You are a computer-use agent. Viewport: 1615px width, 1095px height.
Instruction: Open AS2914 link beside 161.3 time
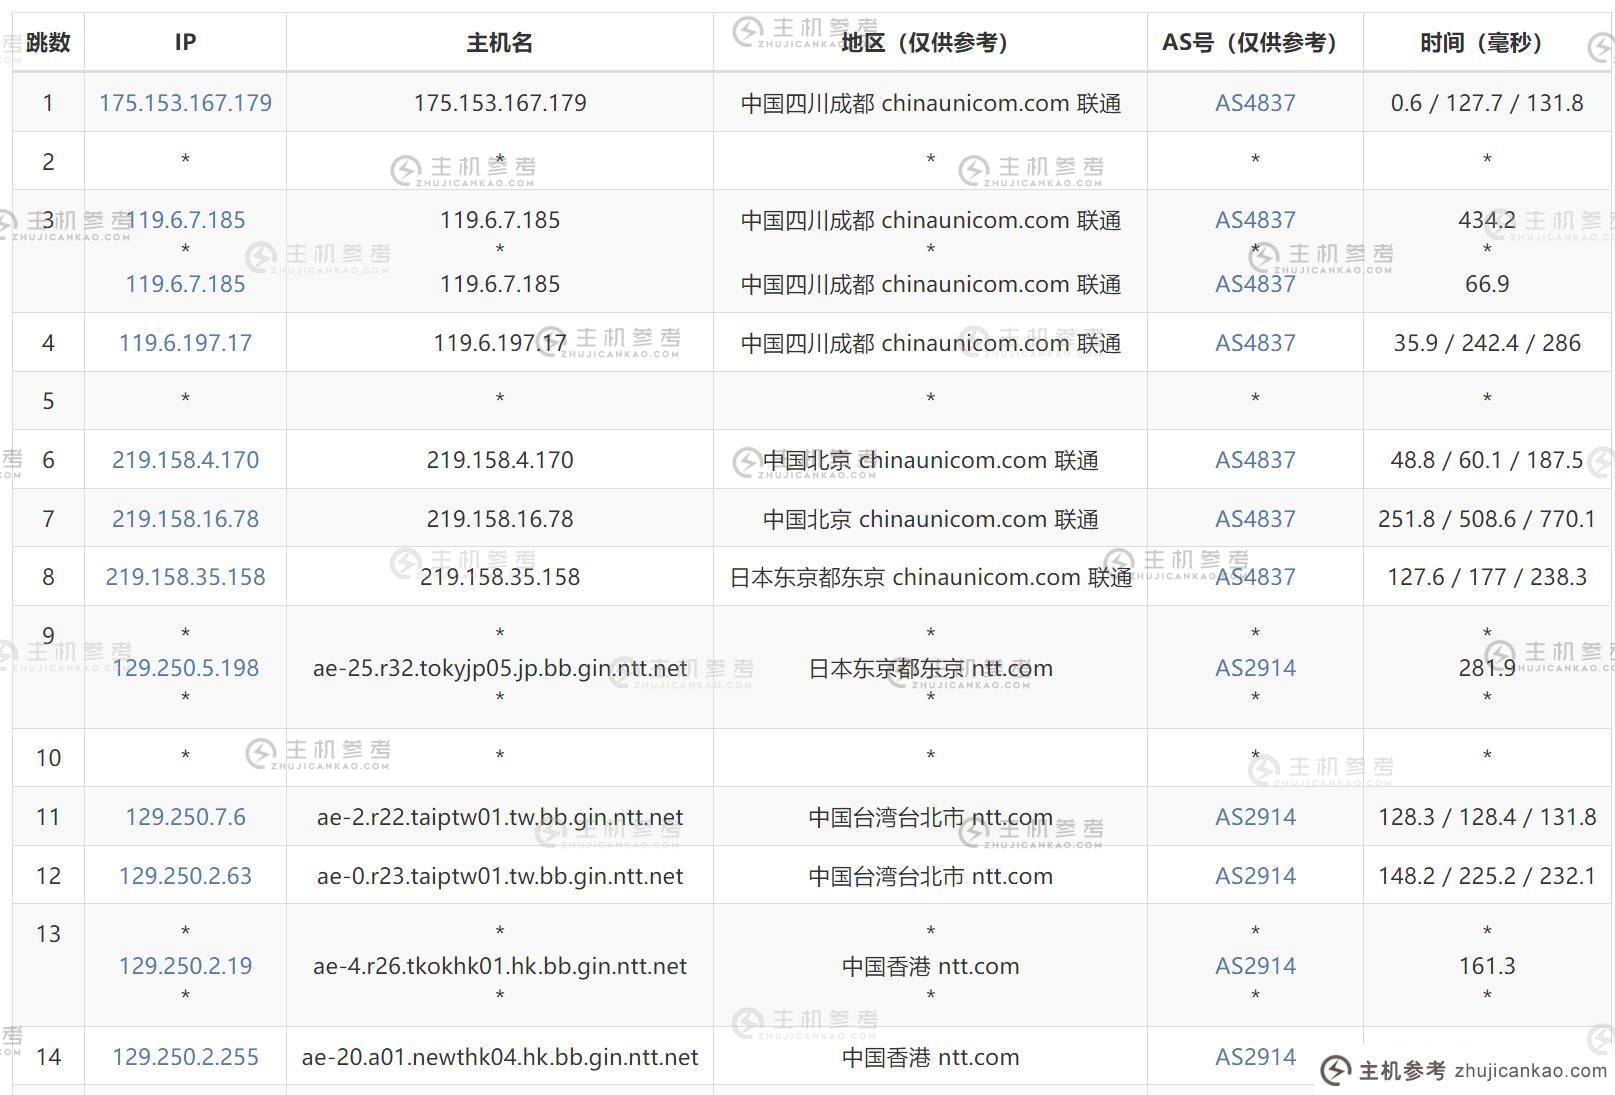tap(1255, 966)
